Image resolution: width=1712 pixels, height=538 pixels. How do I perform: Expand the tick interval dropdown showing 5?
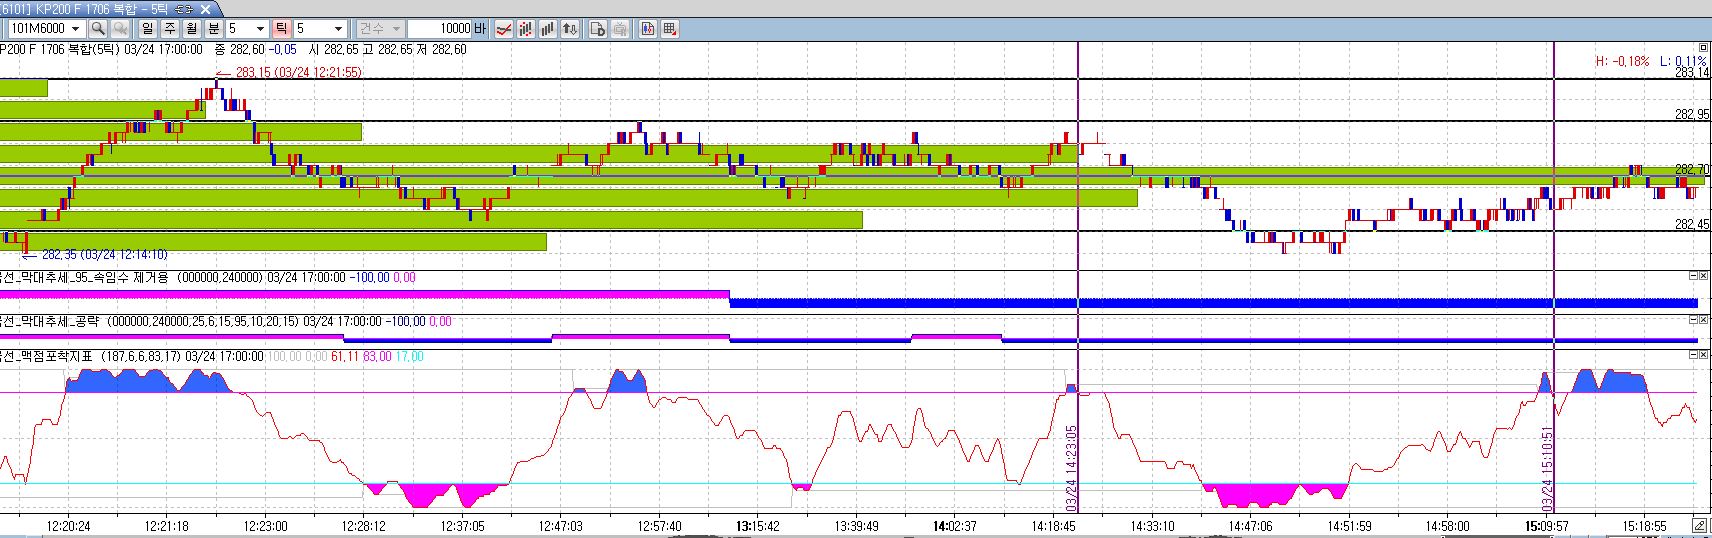(x=337, y=29)
